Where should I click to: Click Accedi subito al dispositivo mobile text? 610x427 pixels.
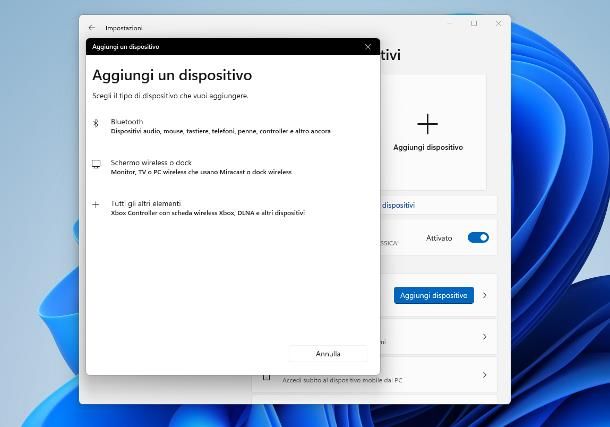coord(342,380)
